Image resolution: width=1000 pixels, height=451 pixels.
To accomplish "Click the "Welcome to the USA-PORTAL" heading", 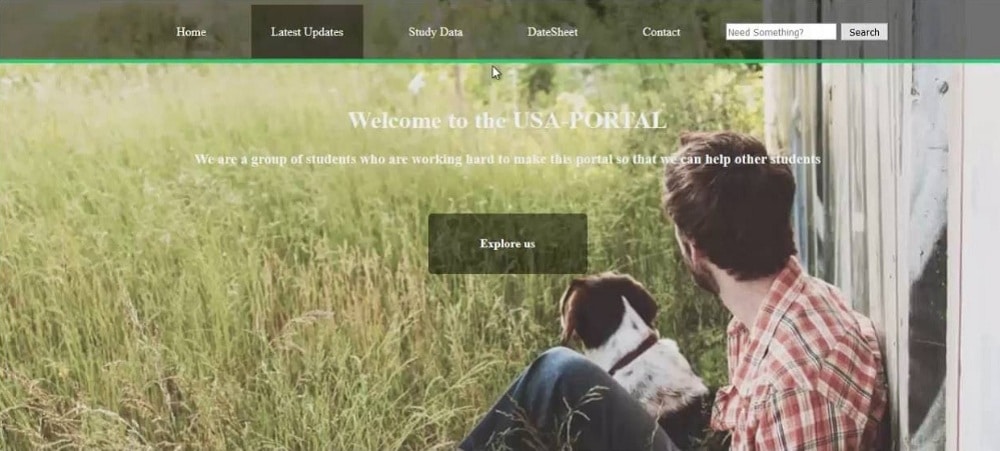I will (508, 120).
